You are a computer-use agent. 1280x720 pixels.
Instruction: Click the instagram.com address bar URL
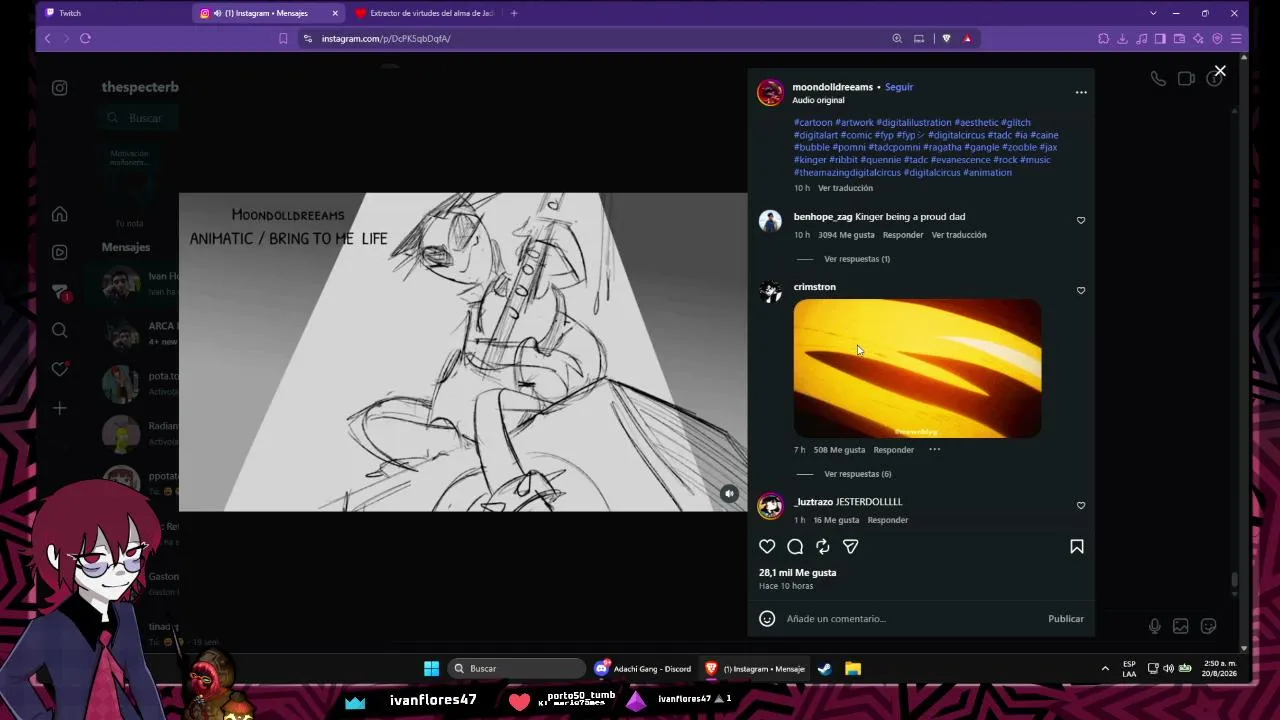pyautogui.click(x=386, y=39)
